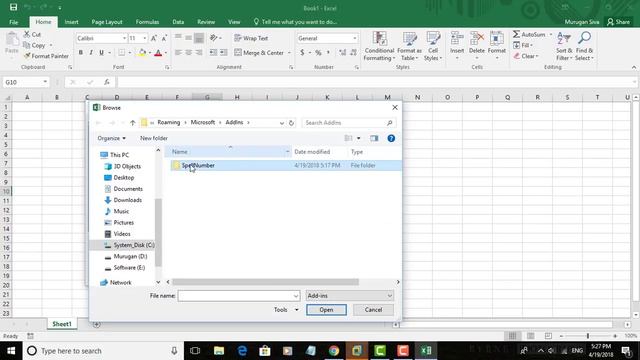
Task: Switch to the Formulas tab
Action: click(147, 22)
